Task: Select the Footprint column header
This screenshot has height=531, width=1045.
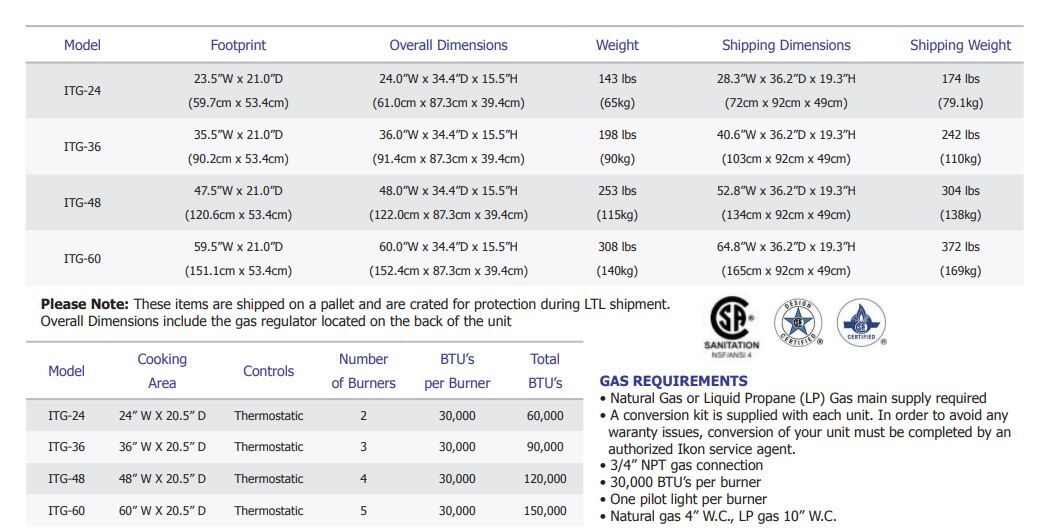Action: pyautogui.click(x=238, y=45)
